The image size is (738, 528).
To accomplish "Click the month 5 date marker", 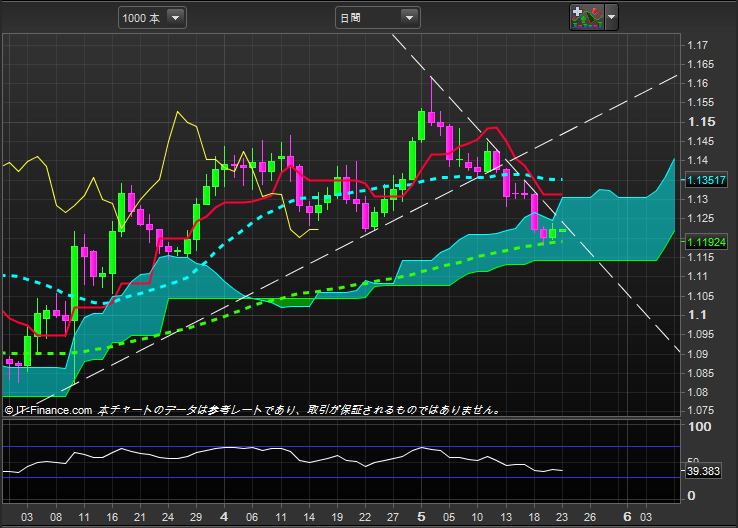I will [x=421, y=517].
